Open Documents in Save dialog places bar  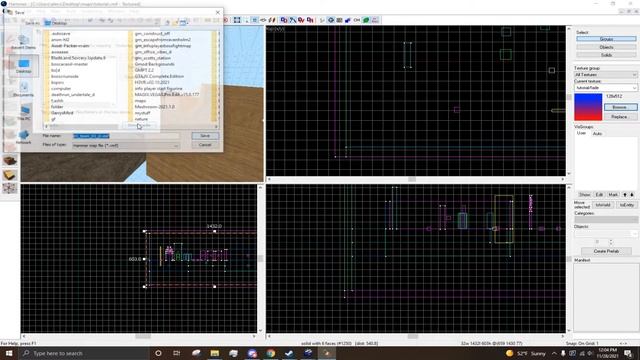coord(23,89)
